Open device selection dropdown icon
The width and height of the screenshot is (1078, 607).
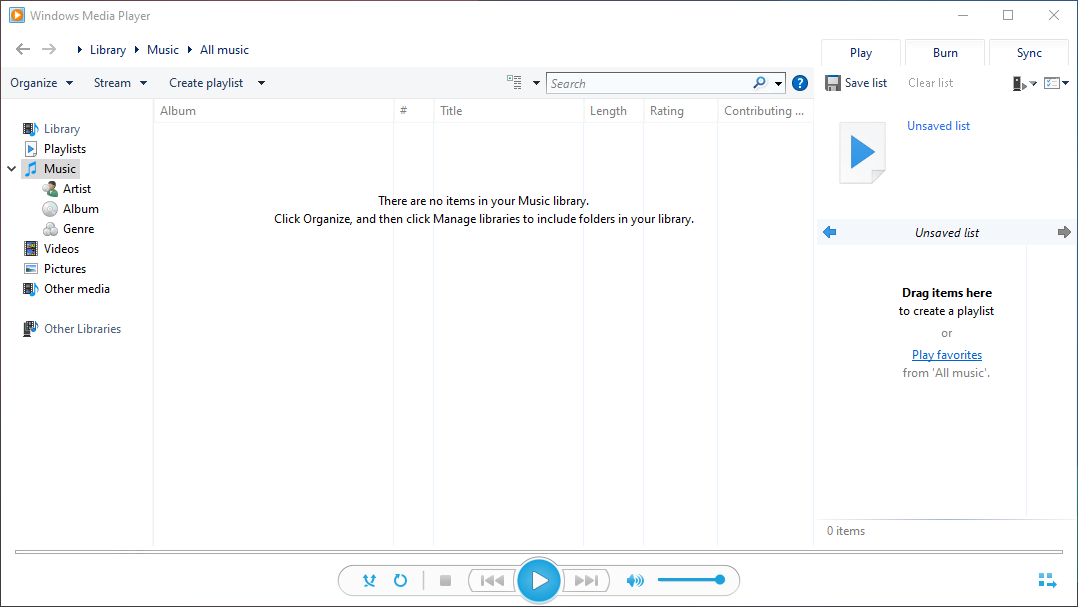click(x=1024, y=83)
